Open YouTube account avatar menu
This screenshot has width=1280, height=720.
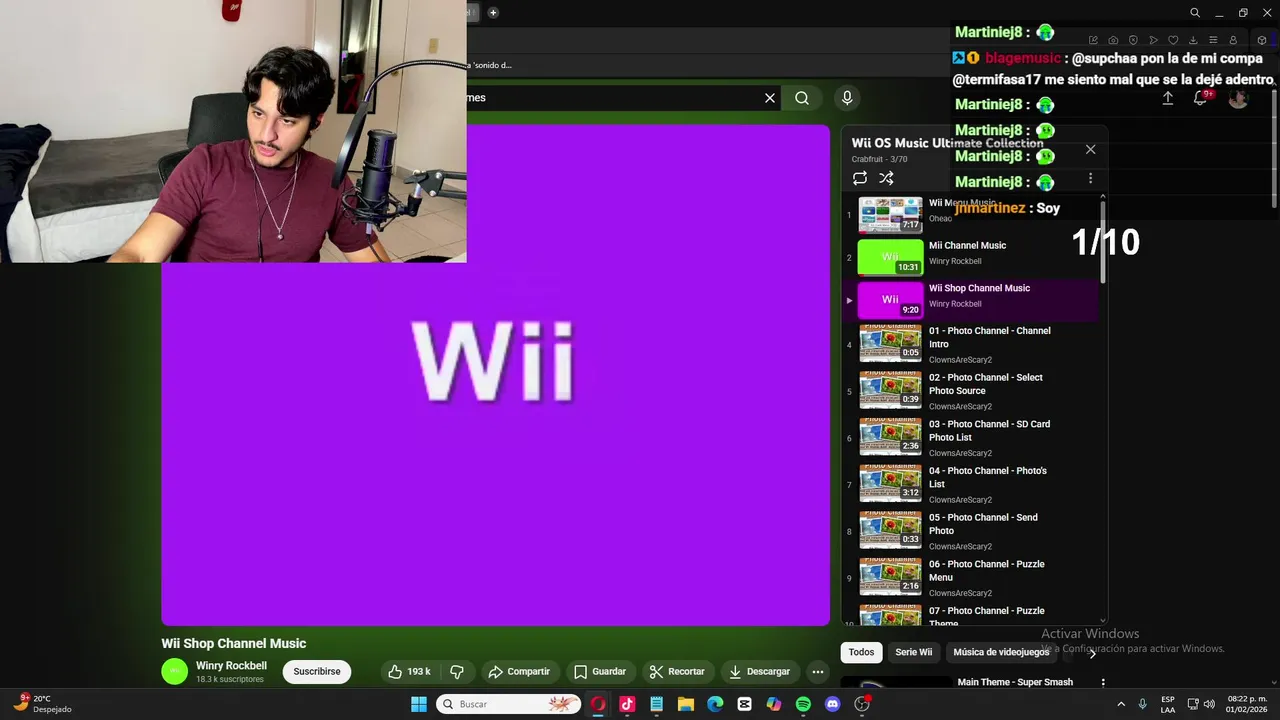pos(1238,98)
